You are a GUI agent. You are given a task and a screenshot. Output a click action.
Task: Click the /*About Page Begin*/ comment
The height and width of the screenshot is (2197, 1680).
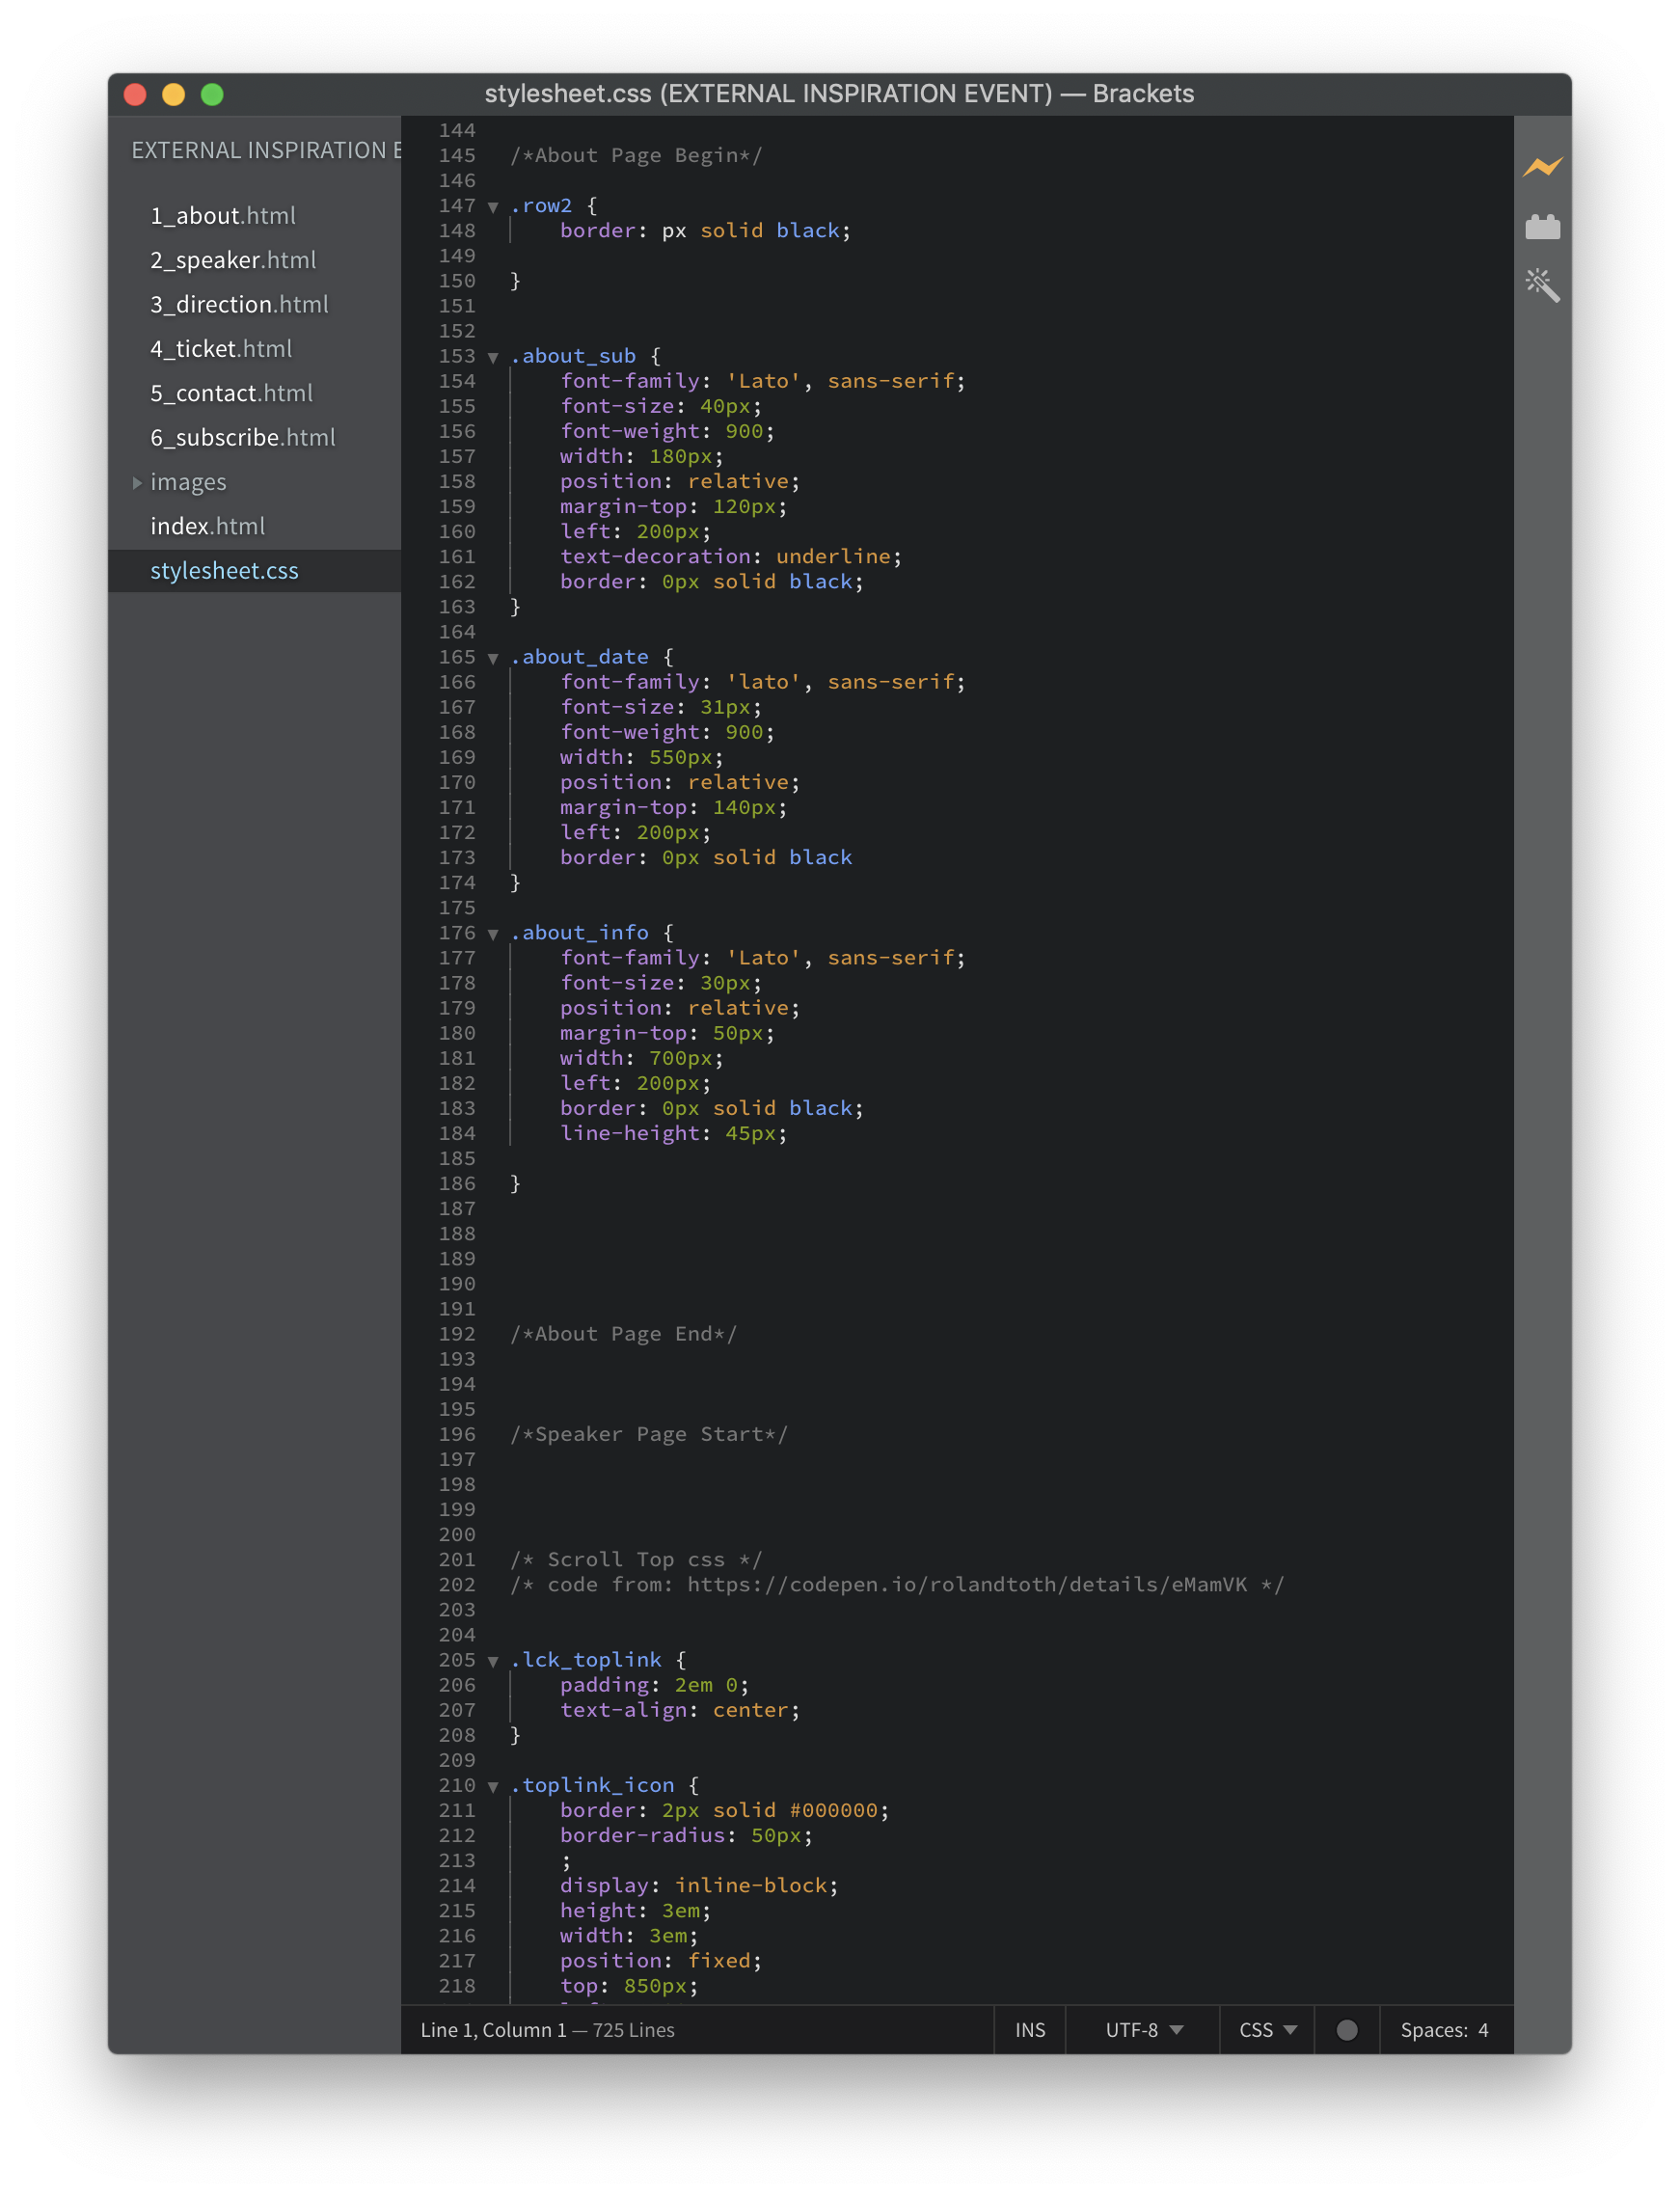[x=636, y=155]
